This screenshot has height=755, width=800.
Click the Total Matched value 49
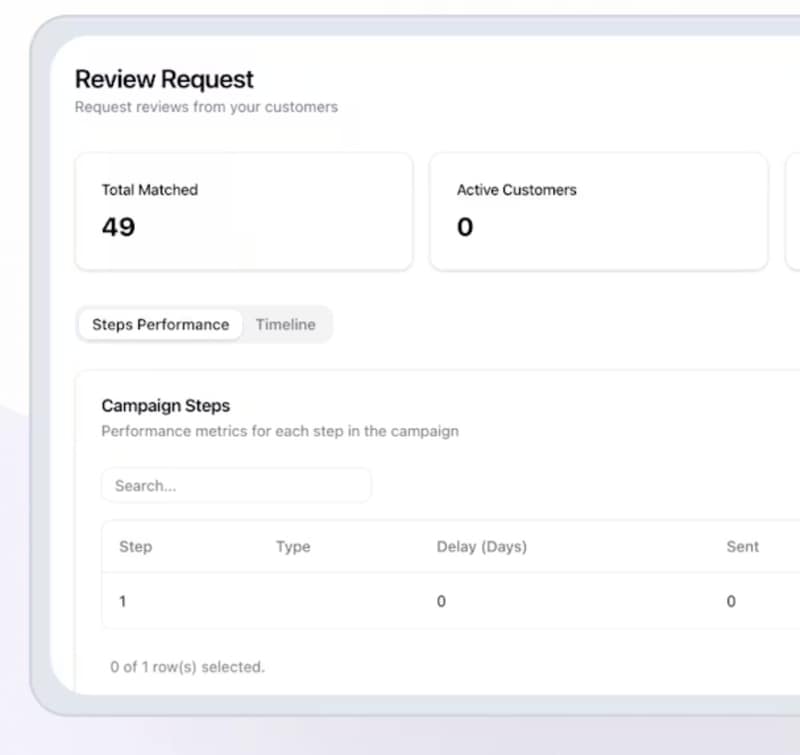[118, 227]
